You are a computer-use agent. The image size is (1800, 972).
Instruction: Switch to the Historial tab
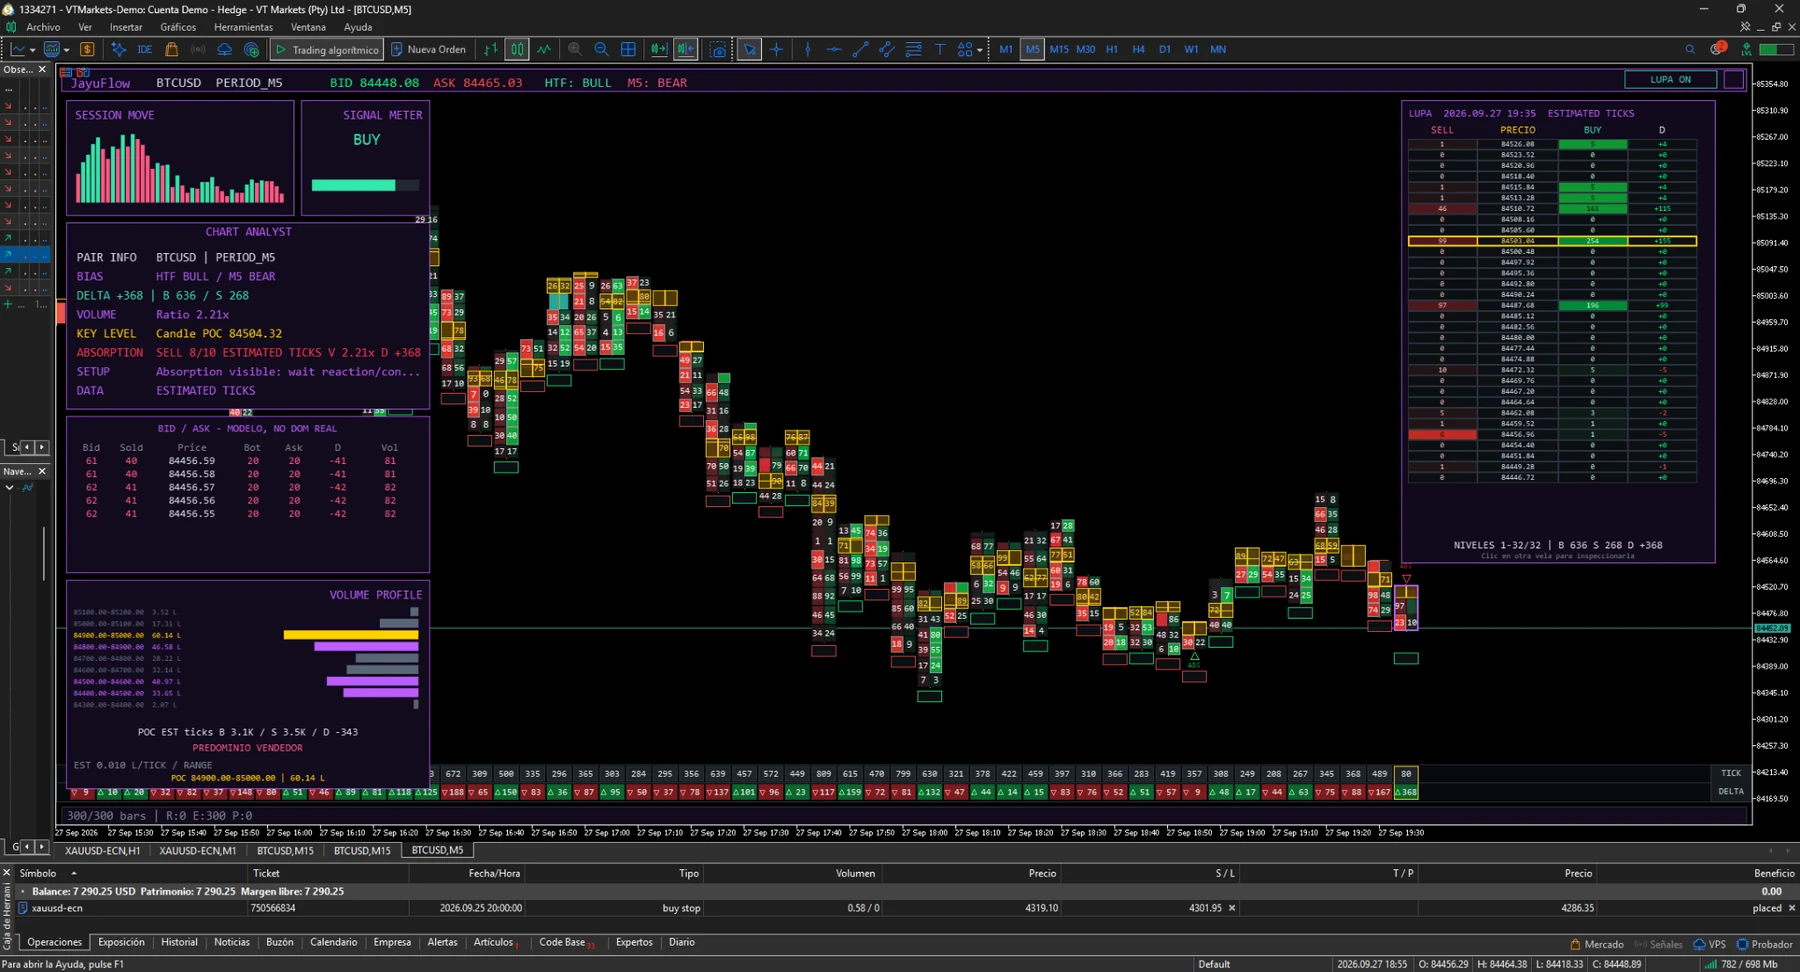click(179, 942)
